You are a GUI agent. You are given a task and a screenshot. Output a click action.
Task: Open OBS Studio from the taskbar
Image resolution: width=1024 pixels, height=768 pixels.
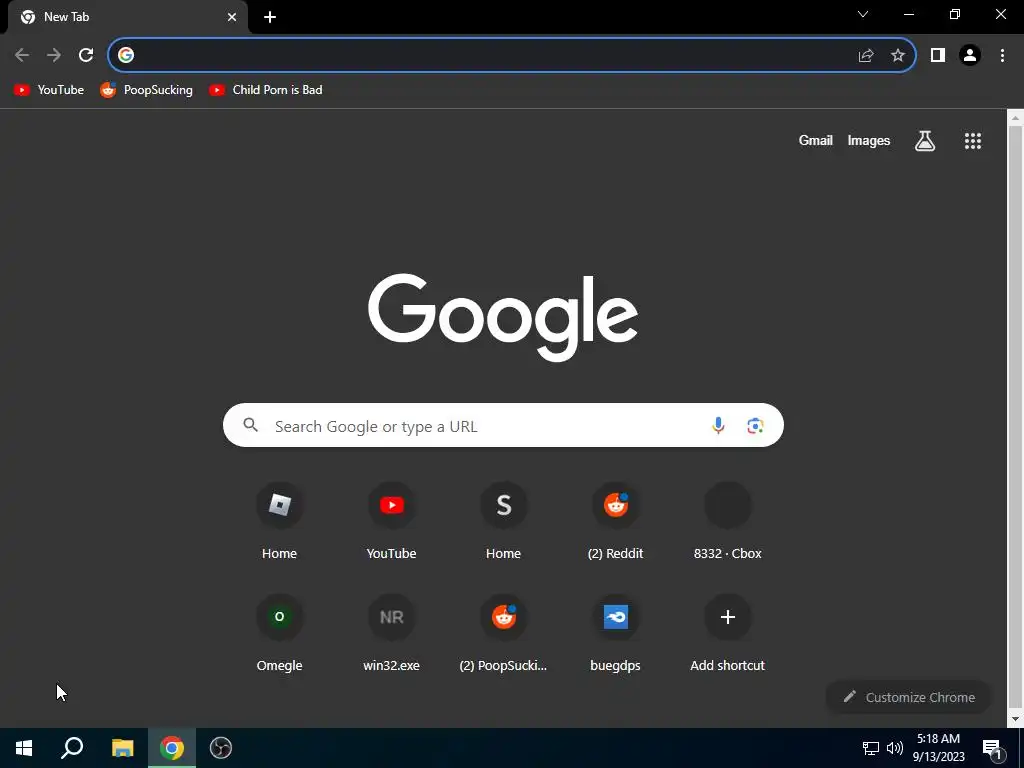click(x=221, y=748)
